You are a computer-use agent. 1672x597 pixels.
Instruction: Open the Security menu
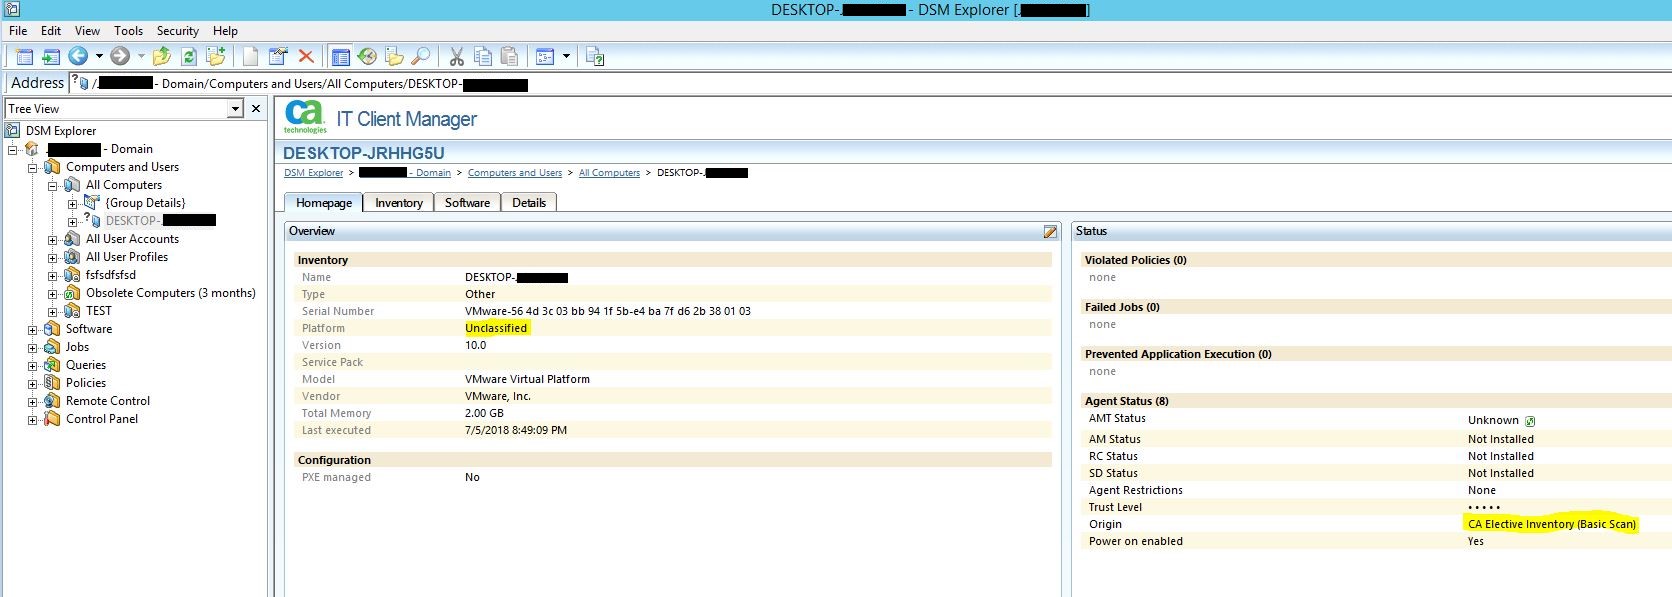pos(178,31)
